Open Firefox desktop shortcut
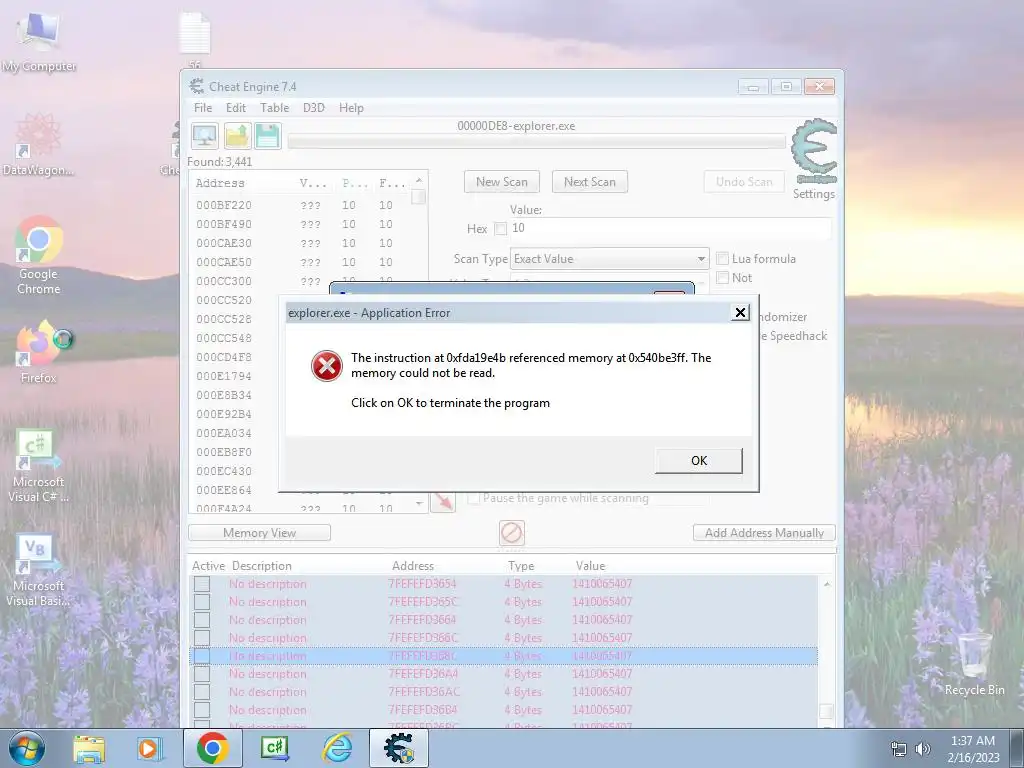1024x768 pixels. [39, 351]
